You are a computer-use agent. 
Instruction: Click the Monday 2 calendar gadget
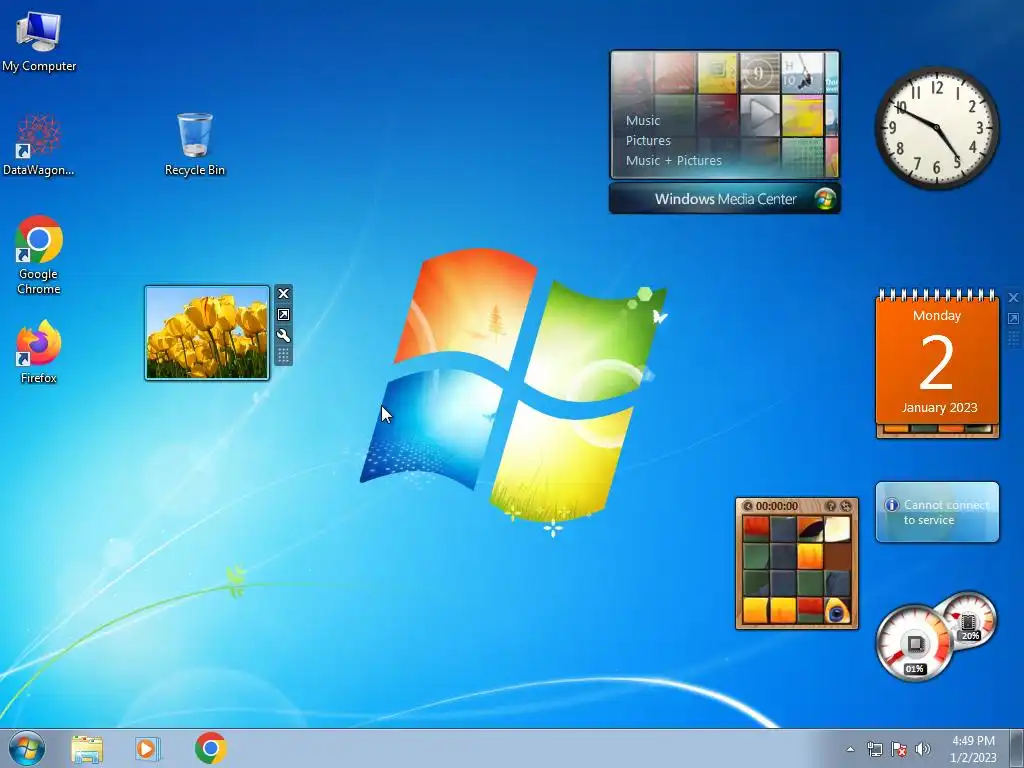[x=937, y=363]
